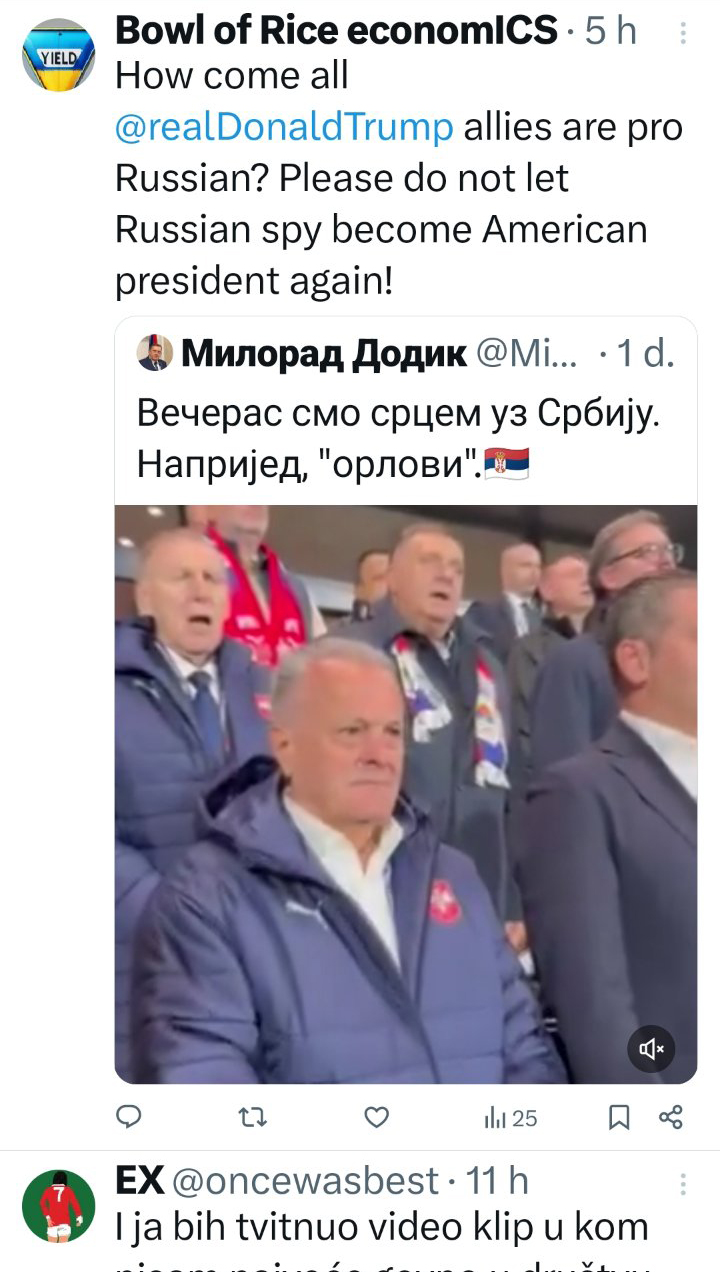Share the Bowl of Rice tweet
Viewport: 720px width, 1272px height.
(x=671, y=1117)
